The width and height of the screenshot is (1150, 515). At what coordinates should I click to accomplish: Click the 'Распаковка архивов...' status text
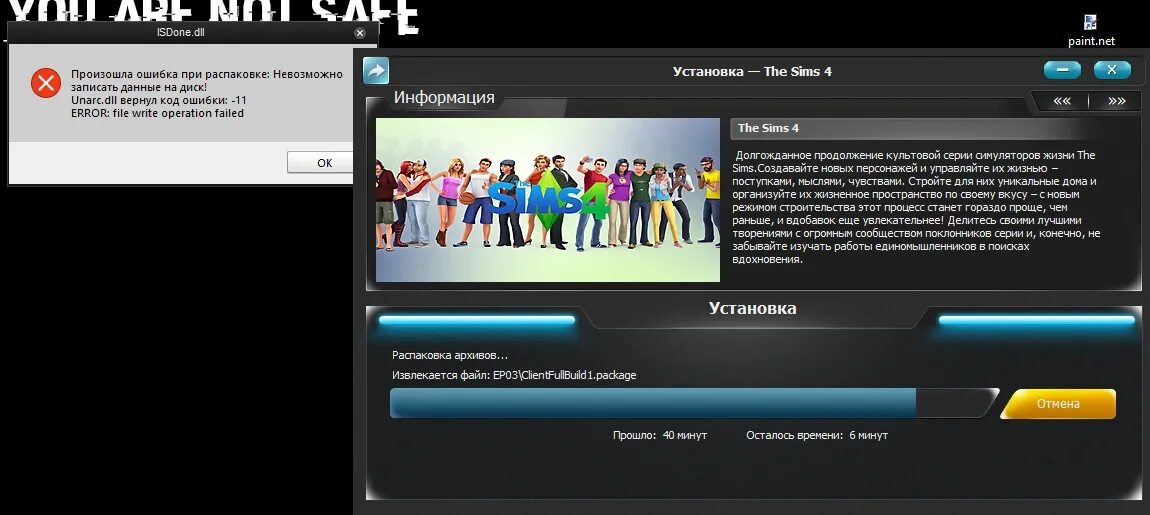[450, 355]
